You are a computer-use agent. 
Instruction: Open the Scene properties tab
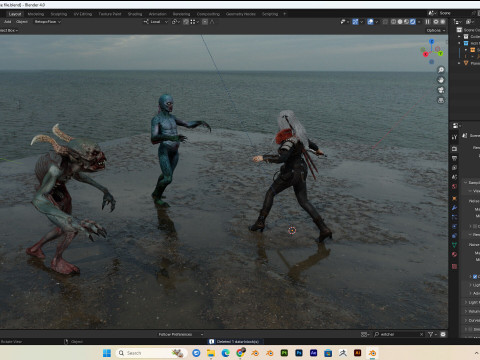coord(454,177)
